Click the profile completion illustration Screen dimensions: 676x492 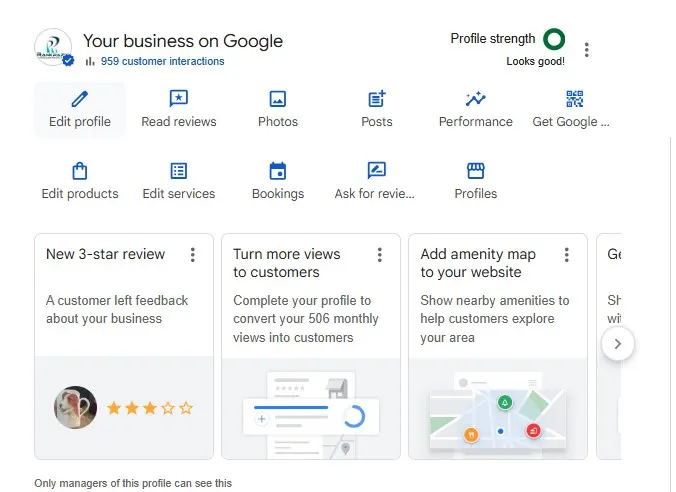[311, 414]
